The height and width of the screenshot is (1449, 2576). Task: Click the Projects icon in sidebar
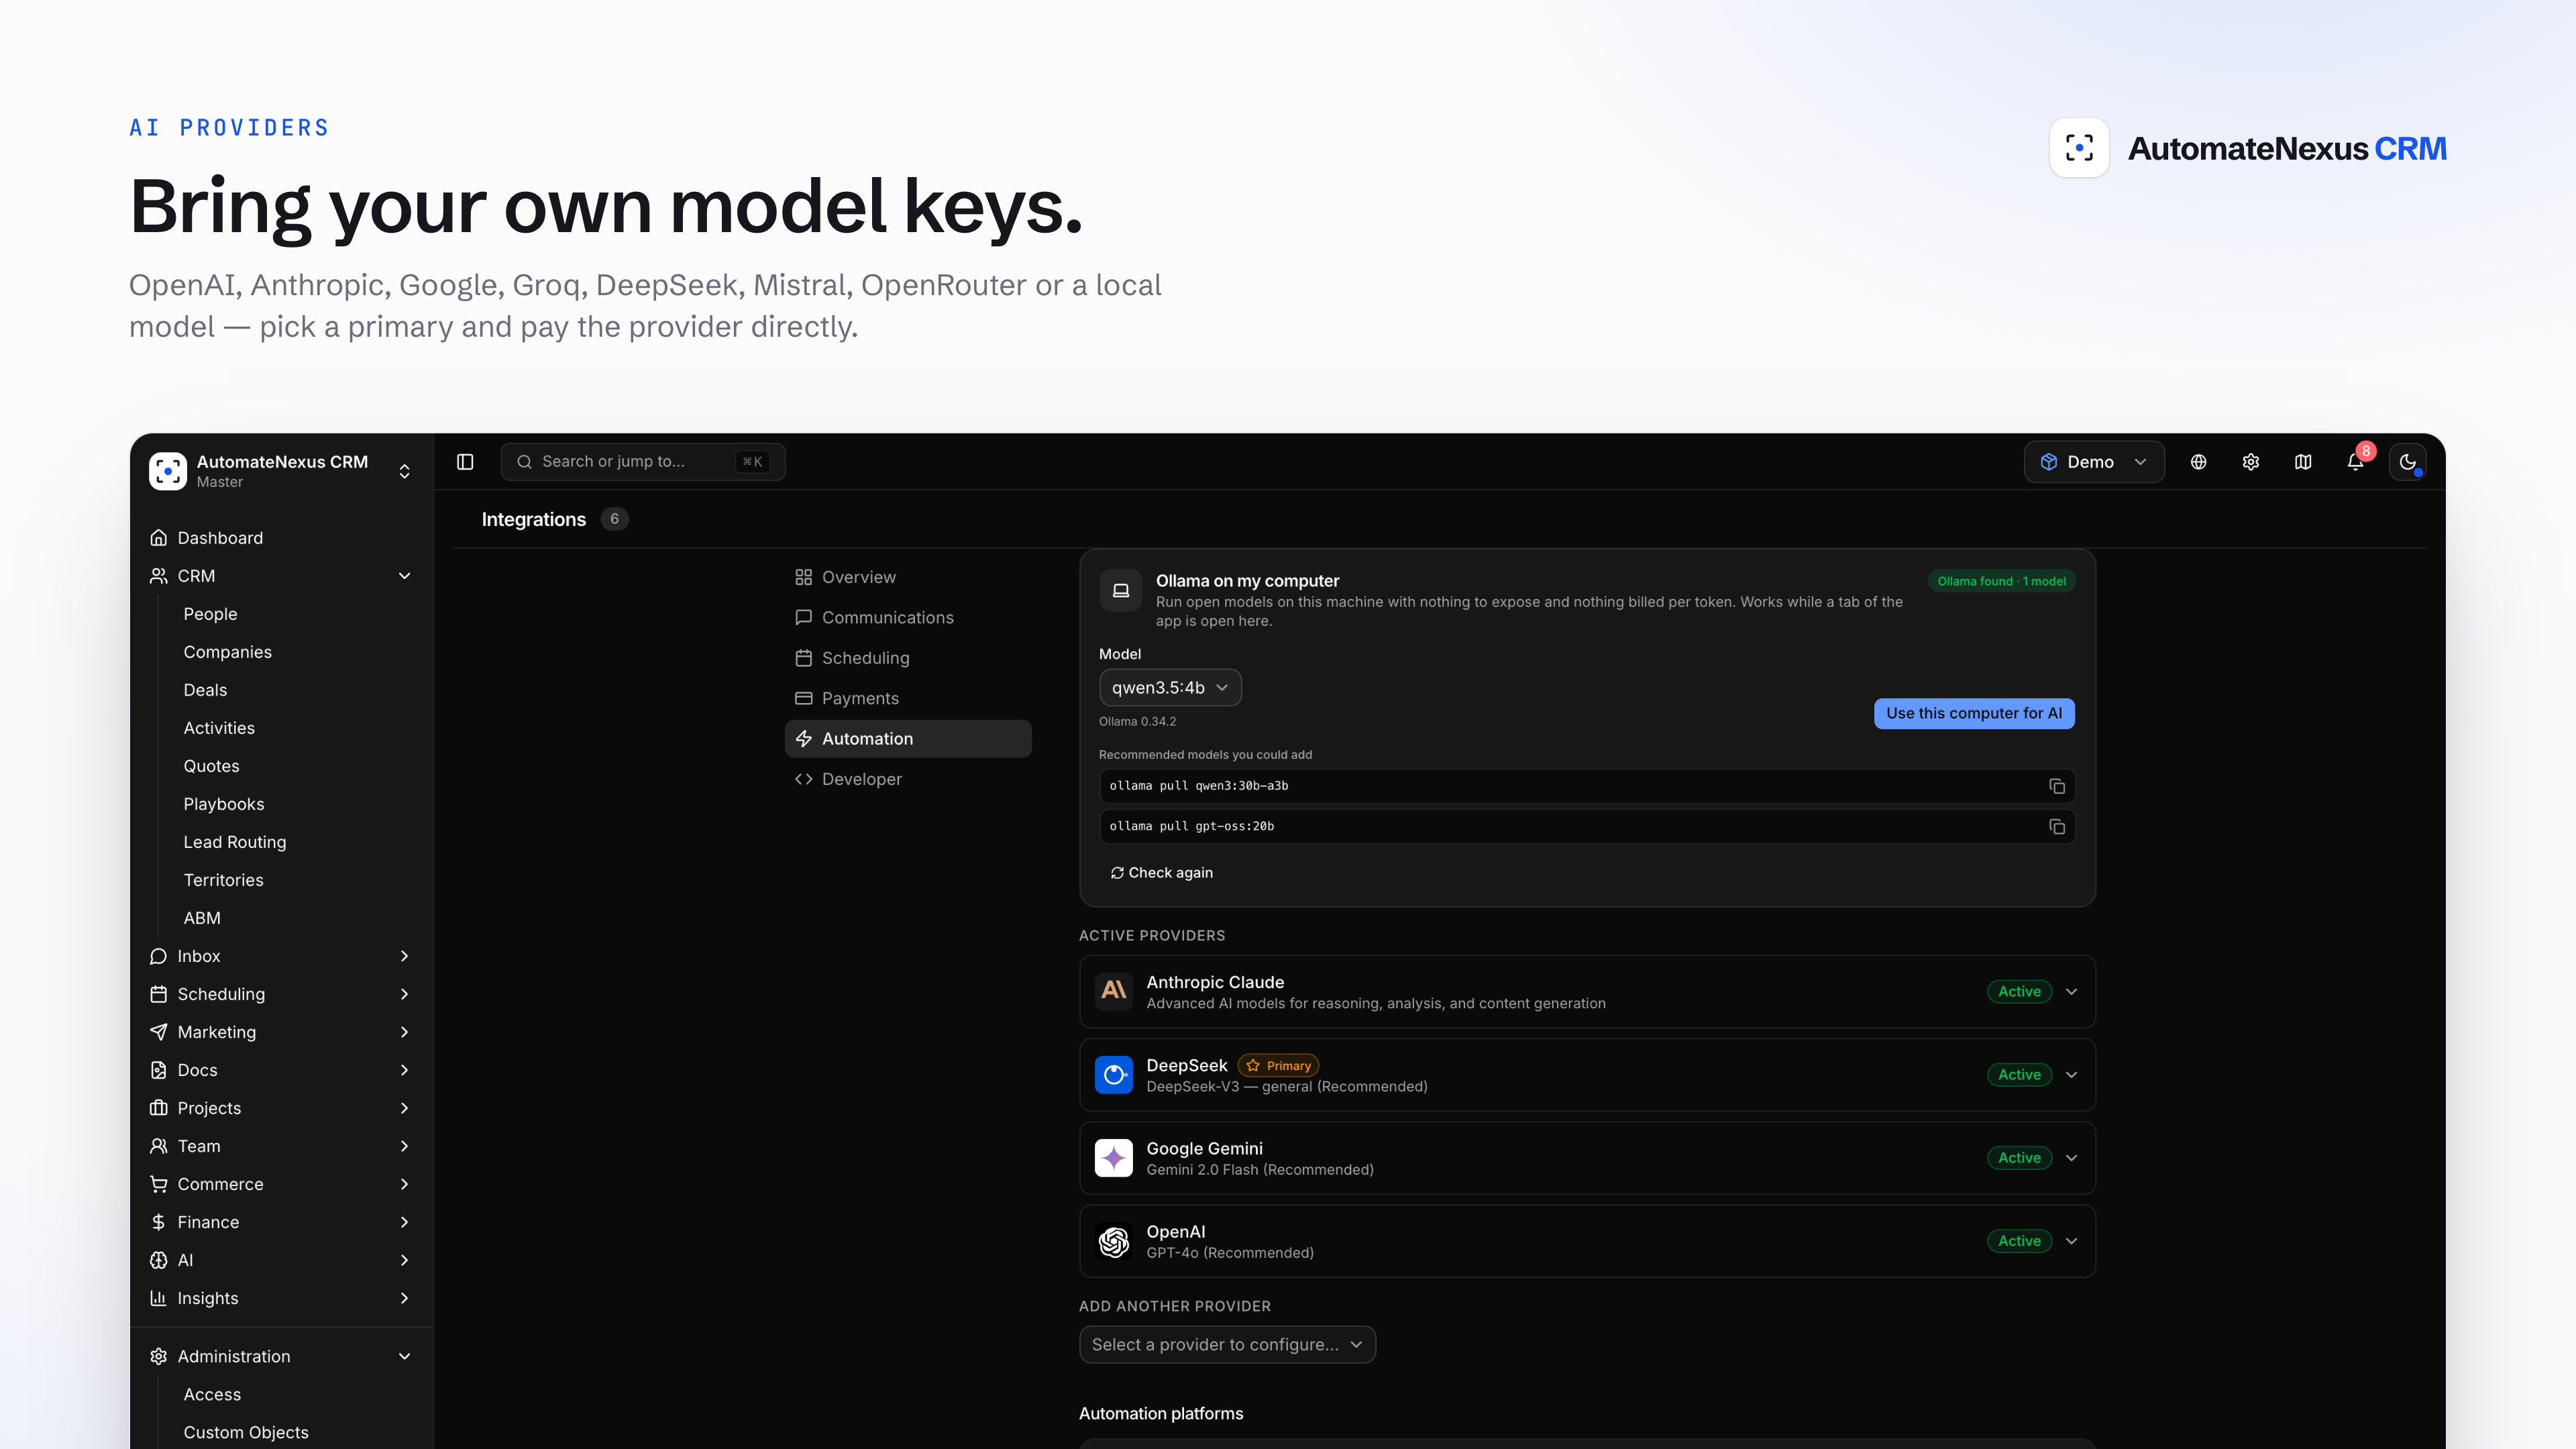pos(158,1108)
